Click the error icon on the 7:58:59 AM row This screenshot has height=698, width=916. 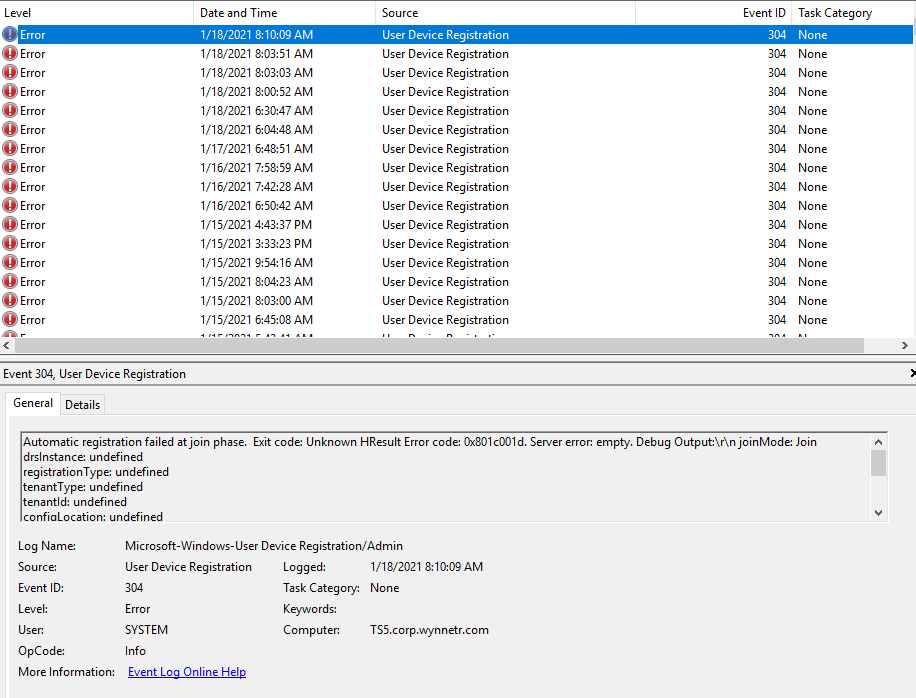pos(9,167)
